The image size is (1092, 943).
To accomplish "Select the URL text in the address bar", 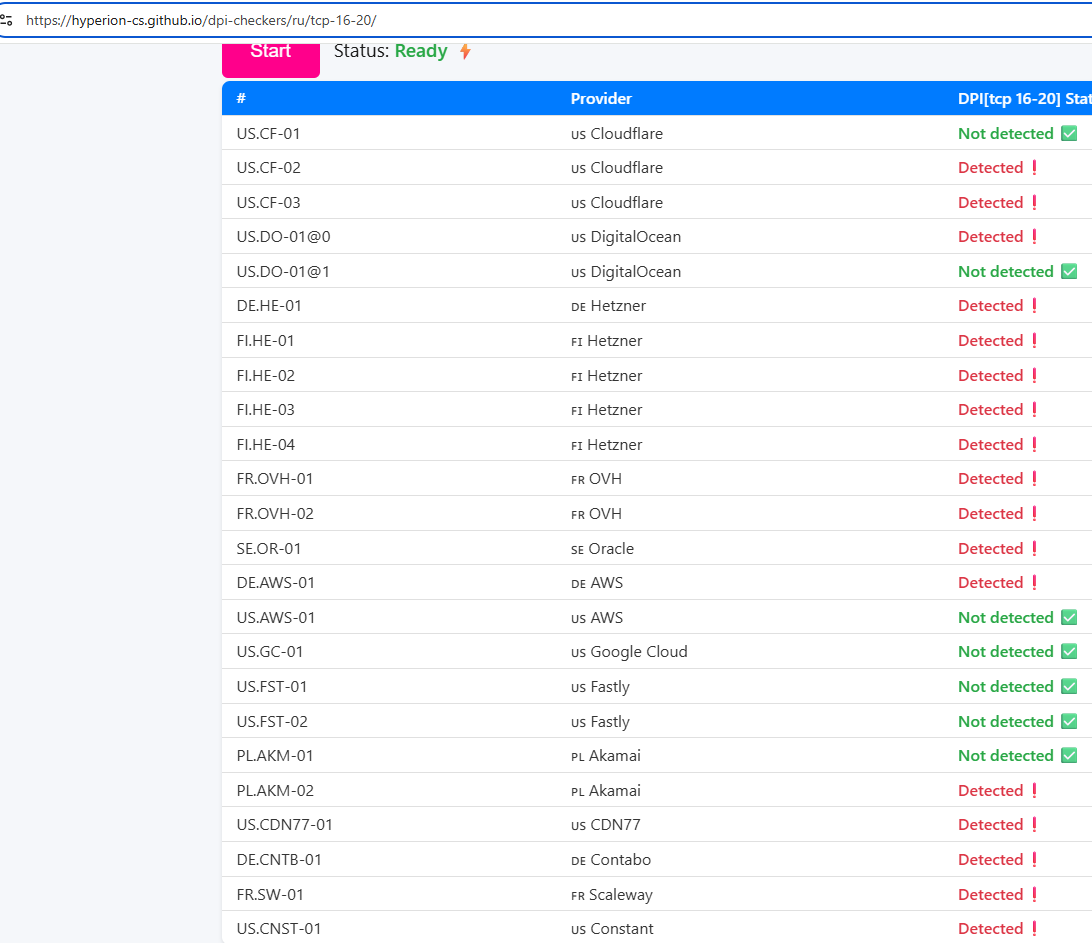I will tap(201, 20).
